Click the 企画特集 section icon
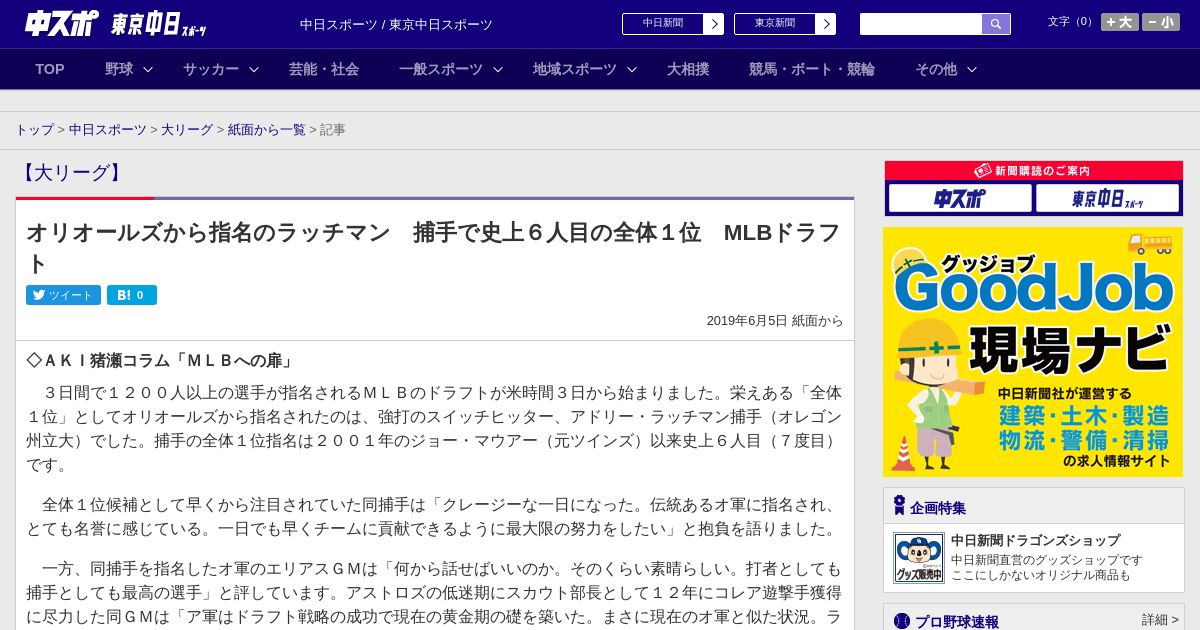 [899, 506]
